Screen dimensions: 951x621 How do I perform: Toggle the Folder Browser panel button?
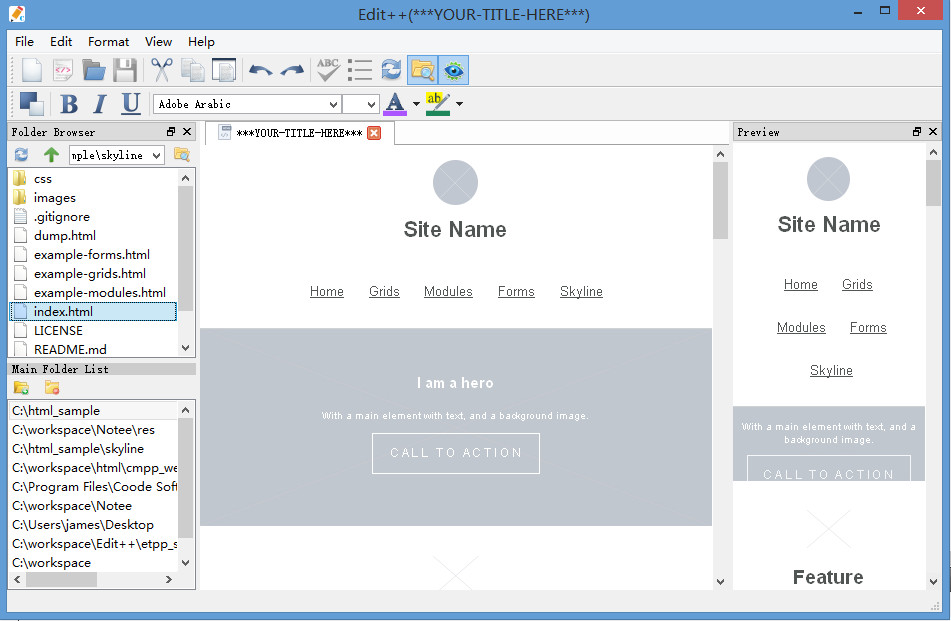[422, 70]
